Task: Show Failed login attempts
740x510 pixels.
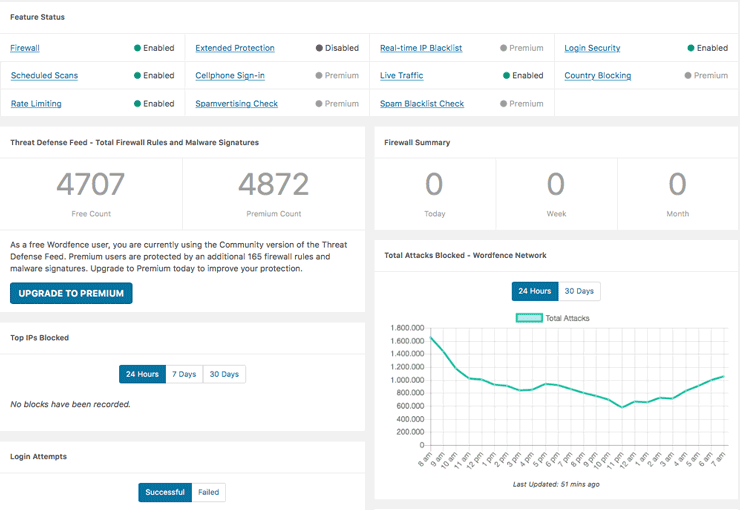Action: [209, 492]
